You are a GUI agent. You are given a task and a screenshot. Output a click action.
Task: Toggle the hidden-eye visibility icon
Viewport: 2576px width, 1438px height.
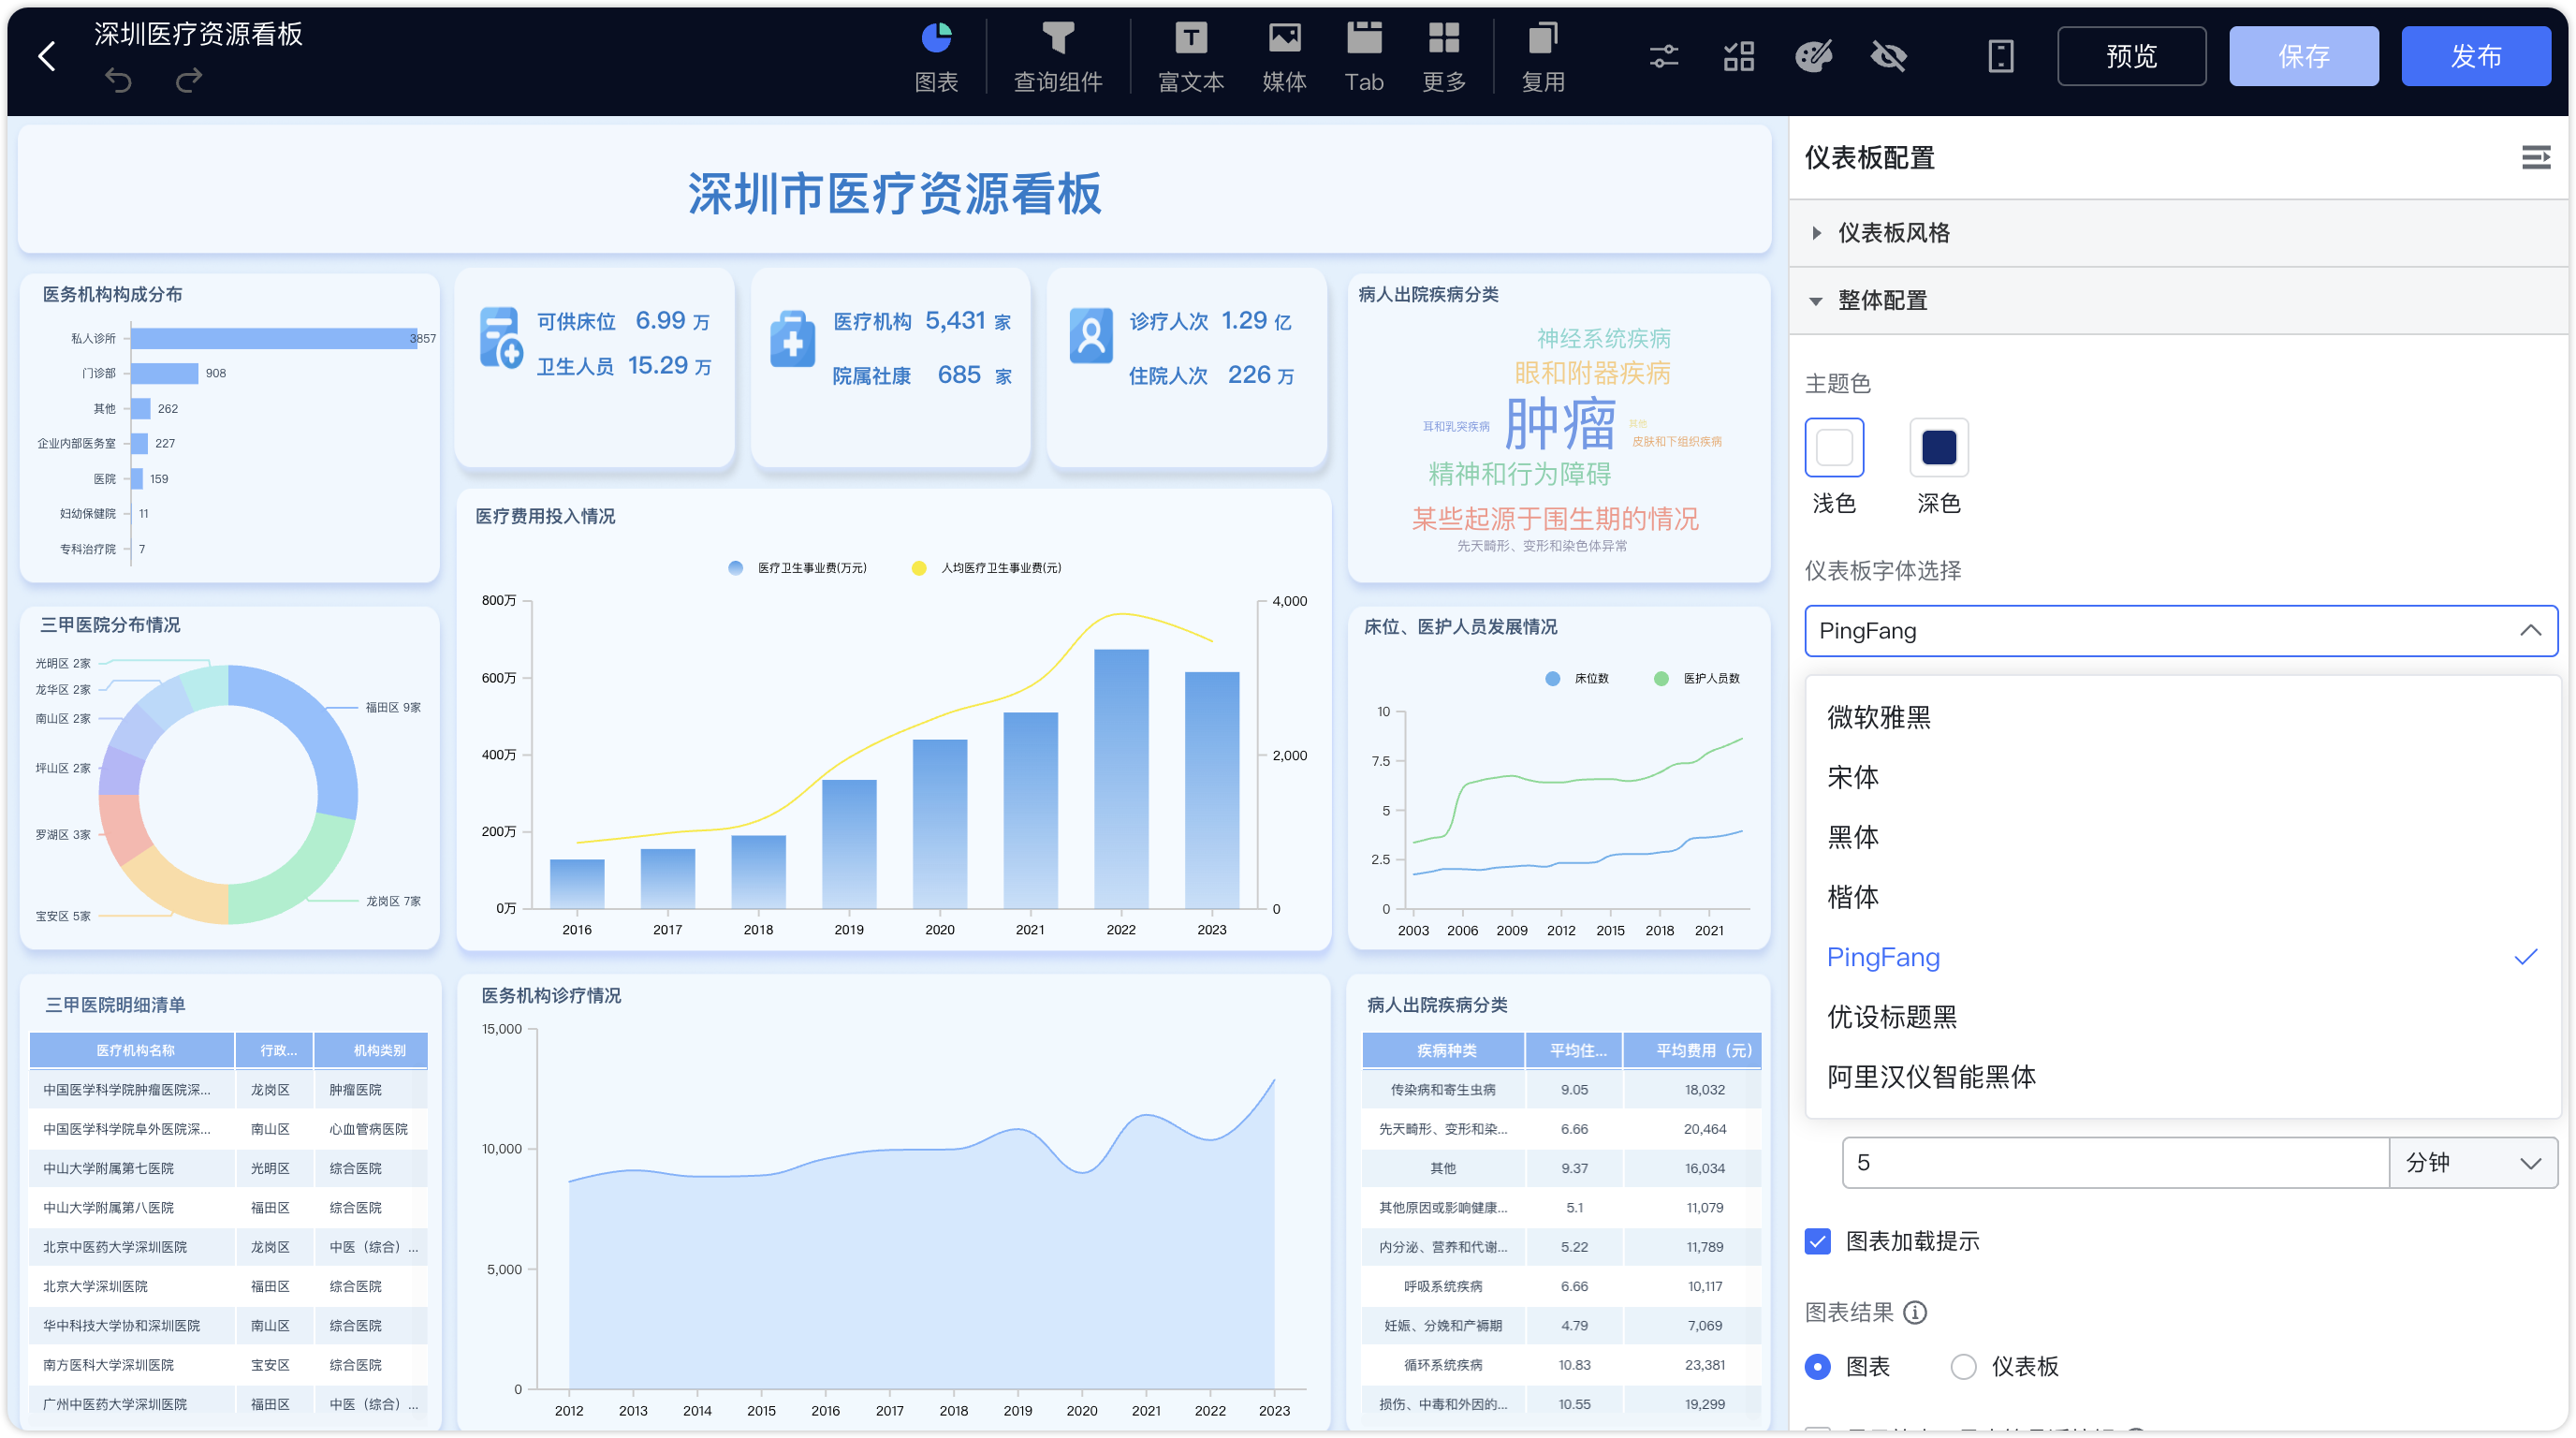(1888, 56)
